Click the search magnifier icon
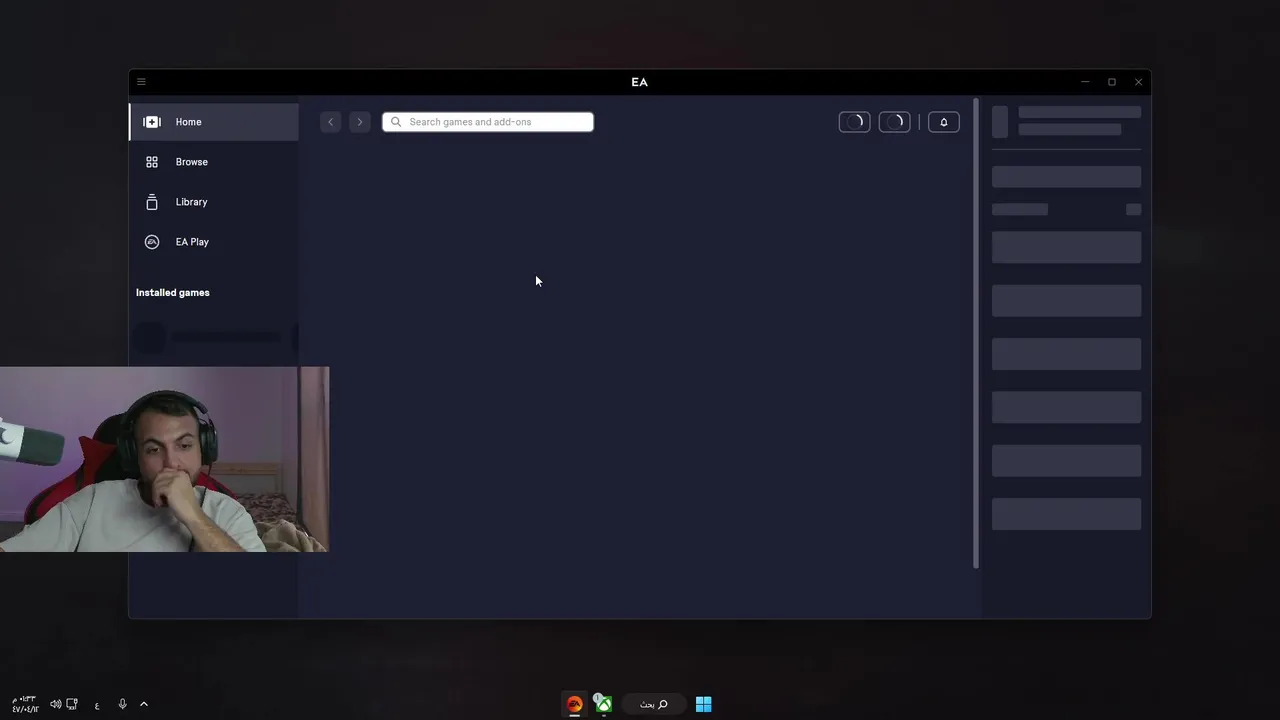Viewport: 1280px width, 720px height. [396, 122]
